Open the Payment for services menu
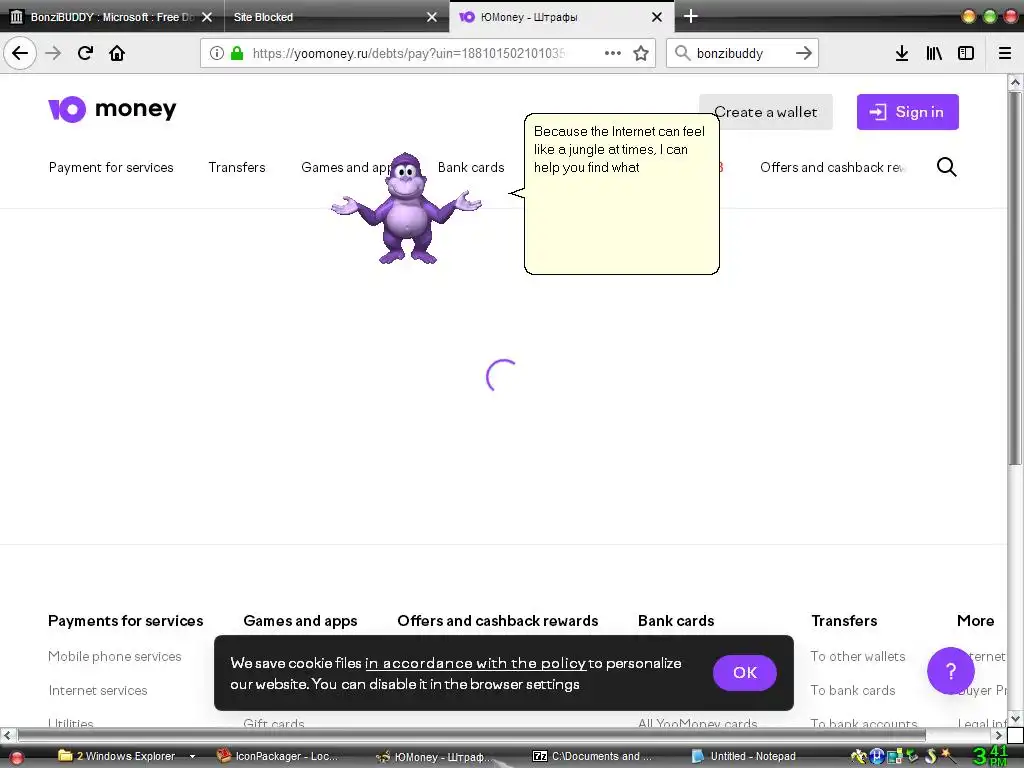Viewport: 1024px width, 768px height. pyautogui.click(x=111, y=167)
